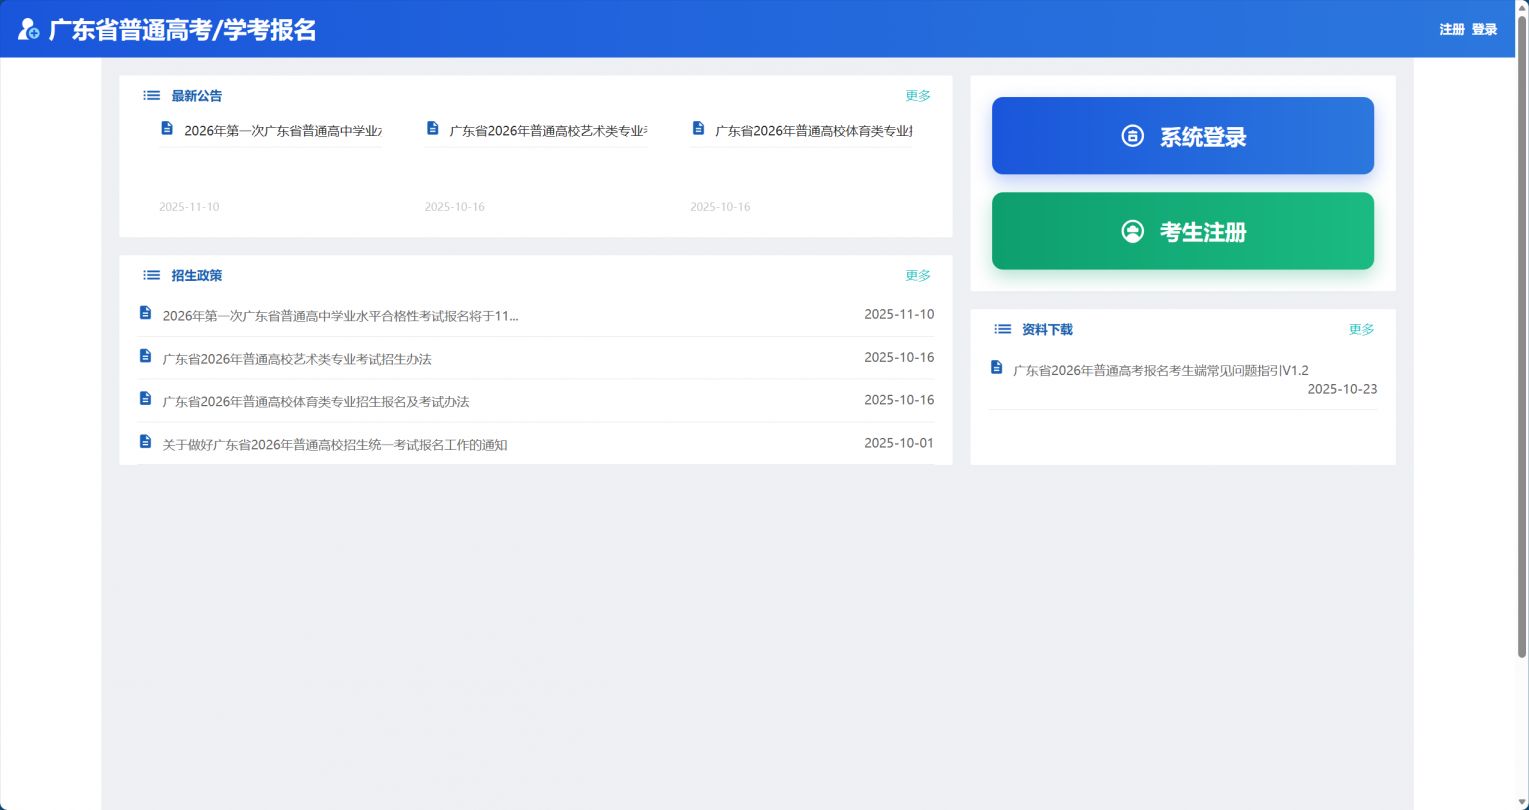Open 广东省2026年普通高考报名考生端常见问题指引 download
The width and height of the screenshot is (1529, 810).
1160,370
